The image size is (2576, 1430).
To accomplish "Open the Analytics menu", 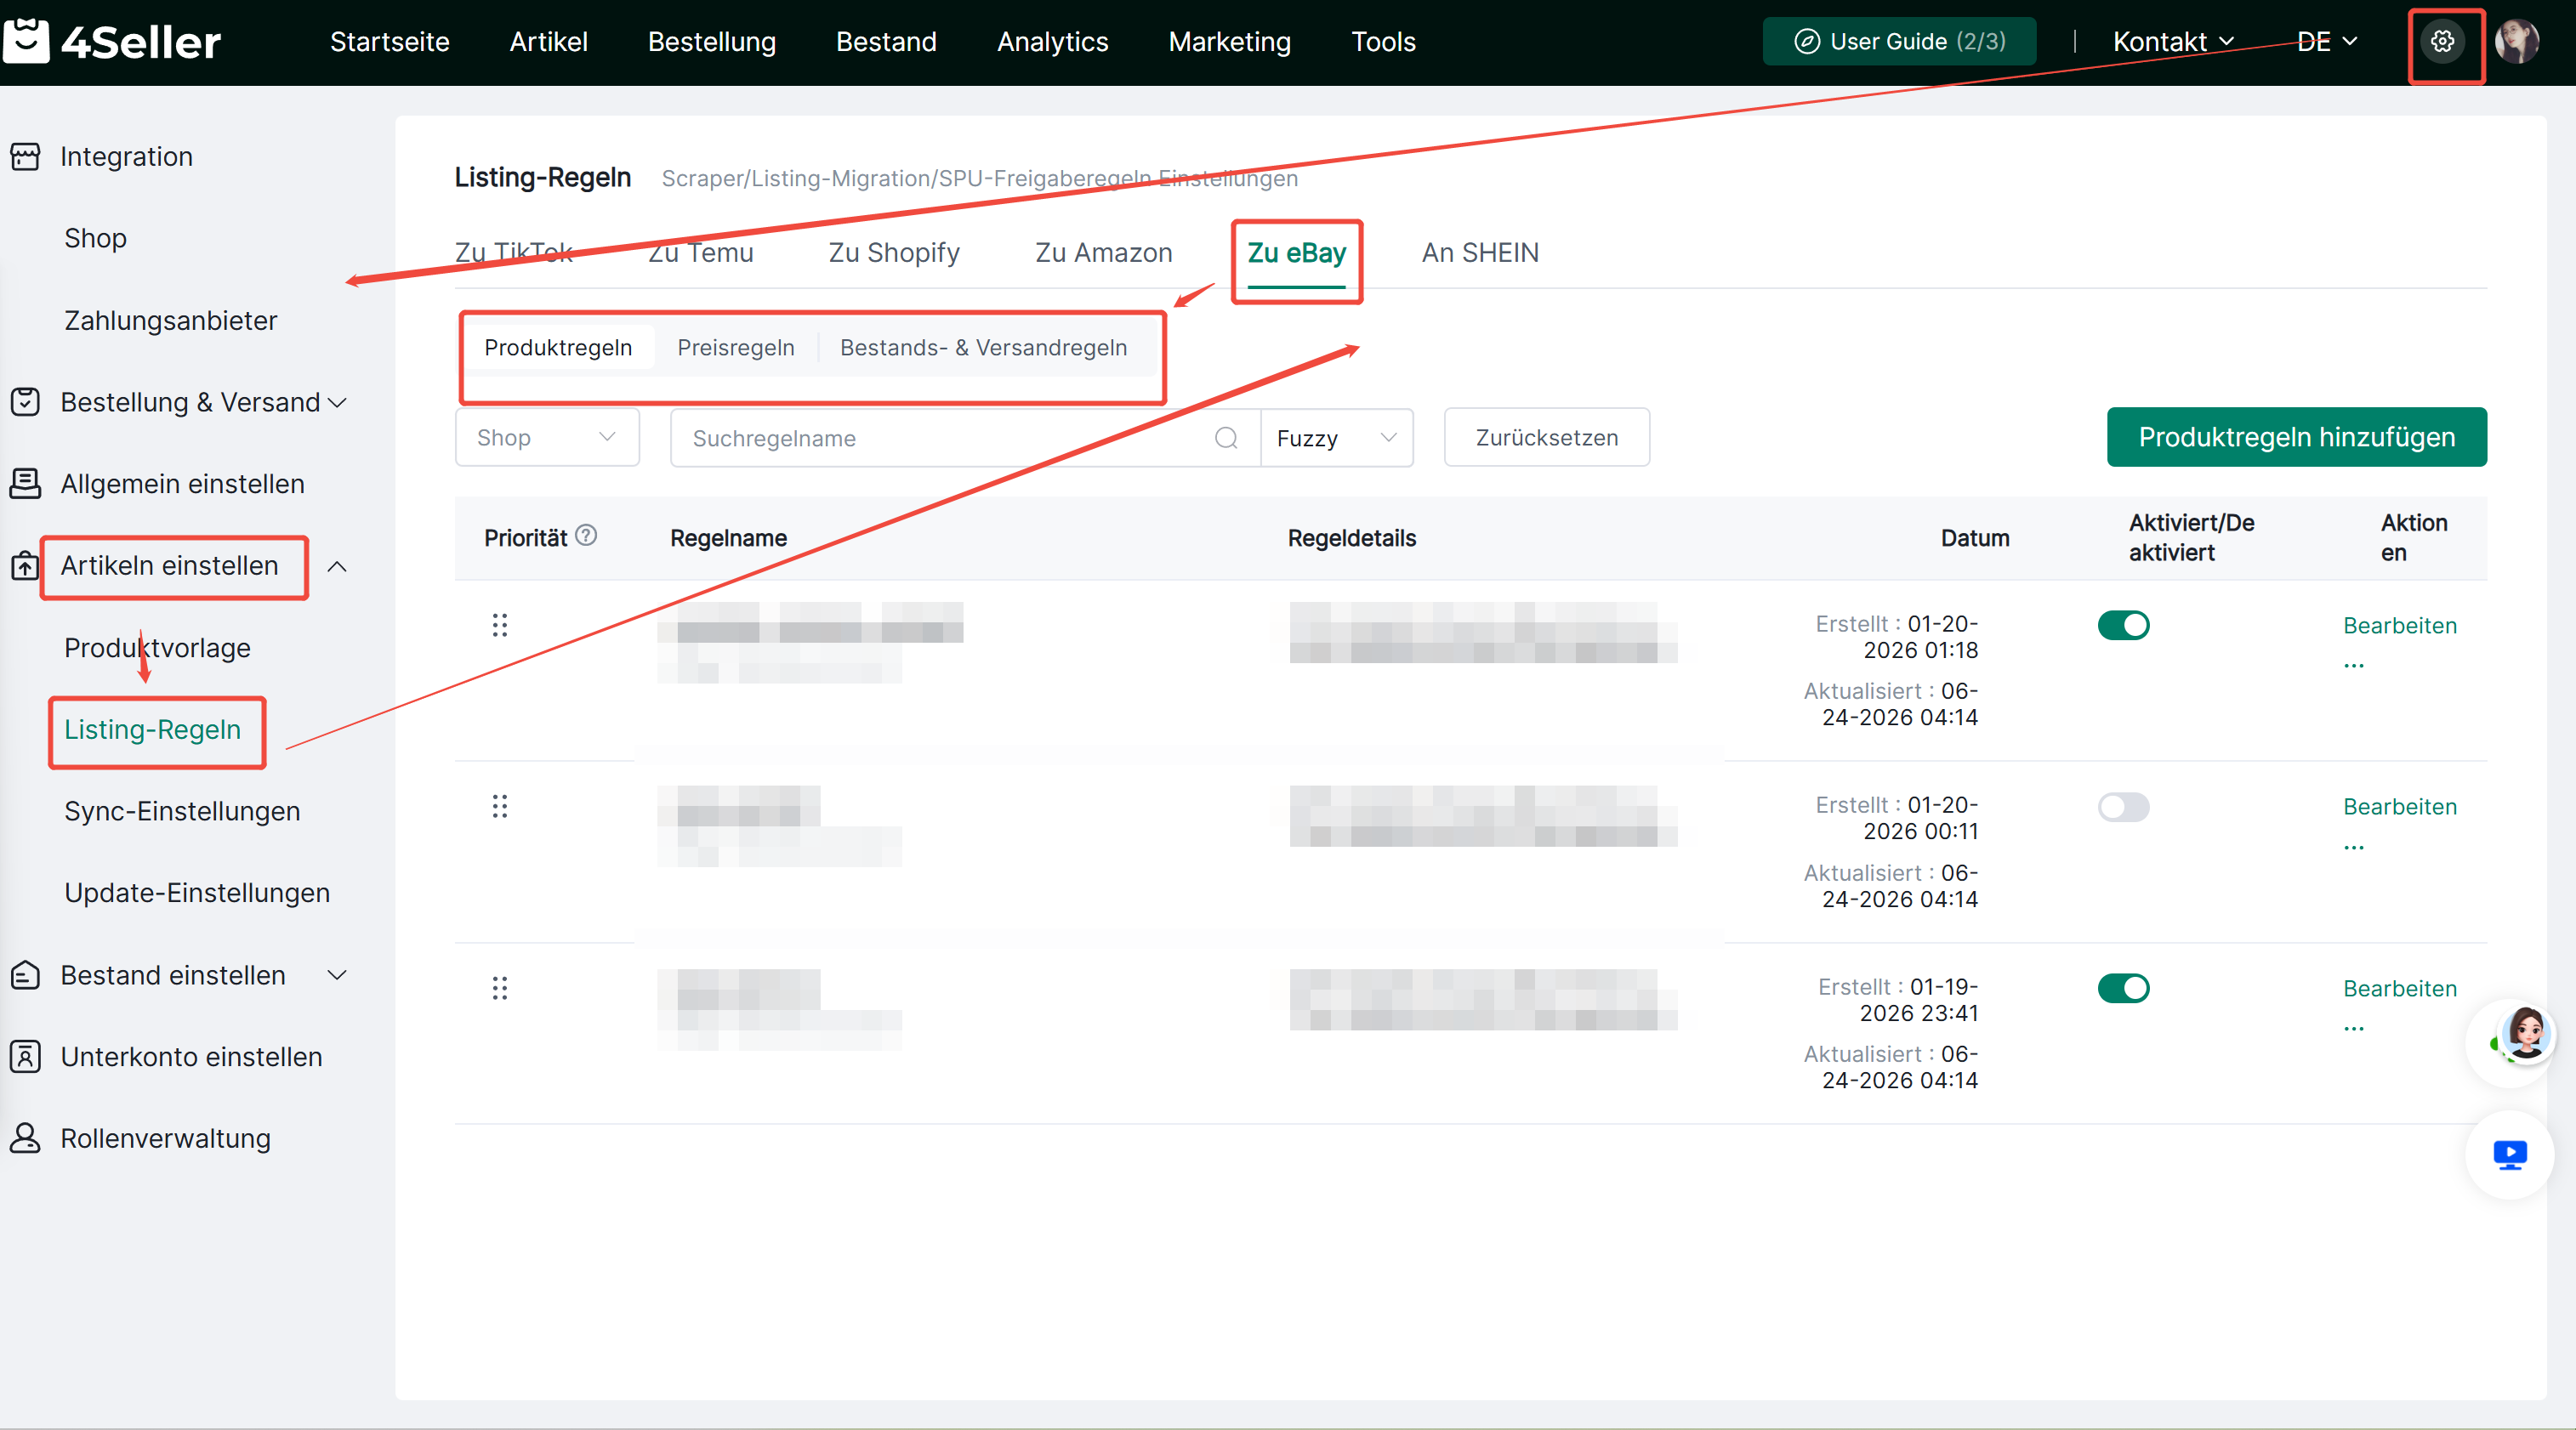I will [1052, 41].
